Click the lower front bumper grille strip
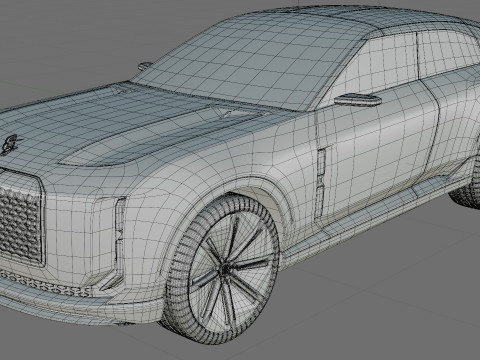 [47, 284]
